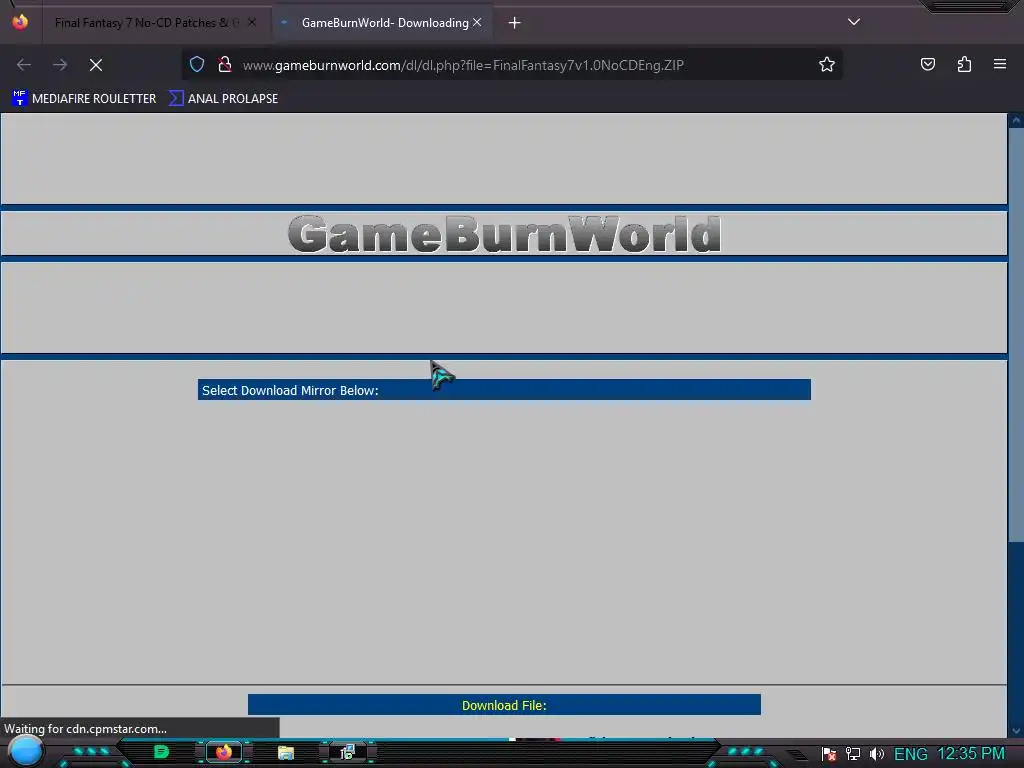Screen dimensions: 1024x768
Task: Close the GameBurnWorld Downloading tab
Action: click(477, 22)
